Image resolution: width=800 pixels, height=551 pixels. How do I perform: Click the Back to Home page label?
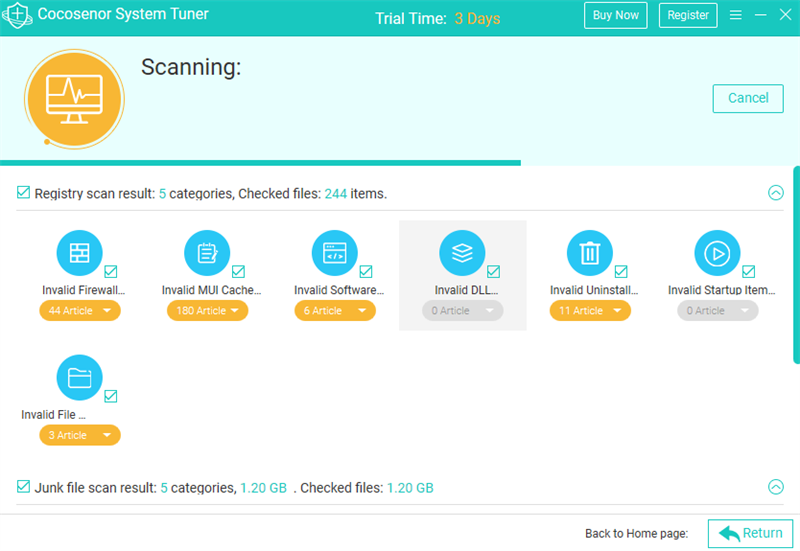coord(636,534)
